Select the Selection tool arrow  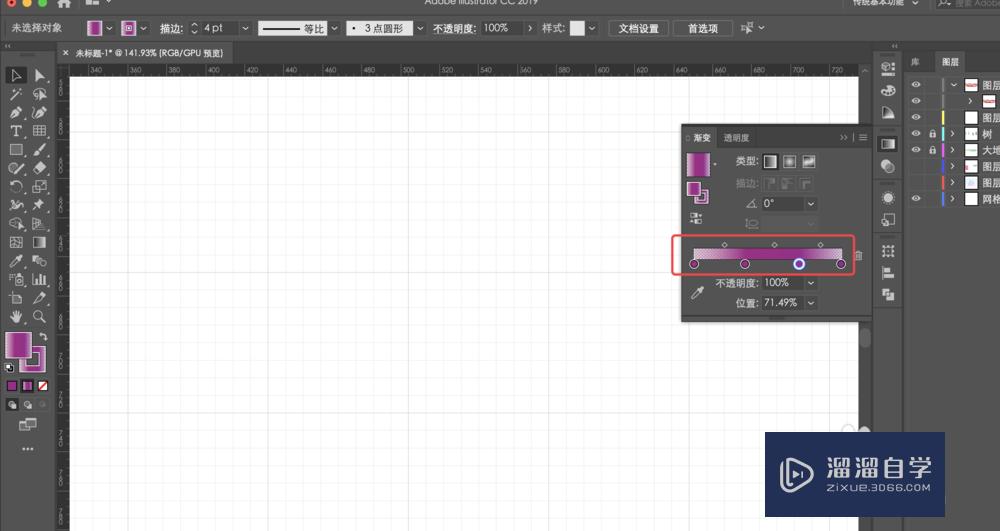[16, 75]
